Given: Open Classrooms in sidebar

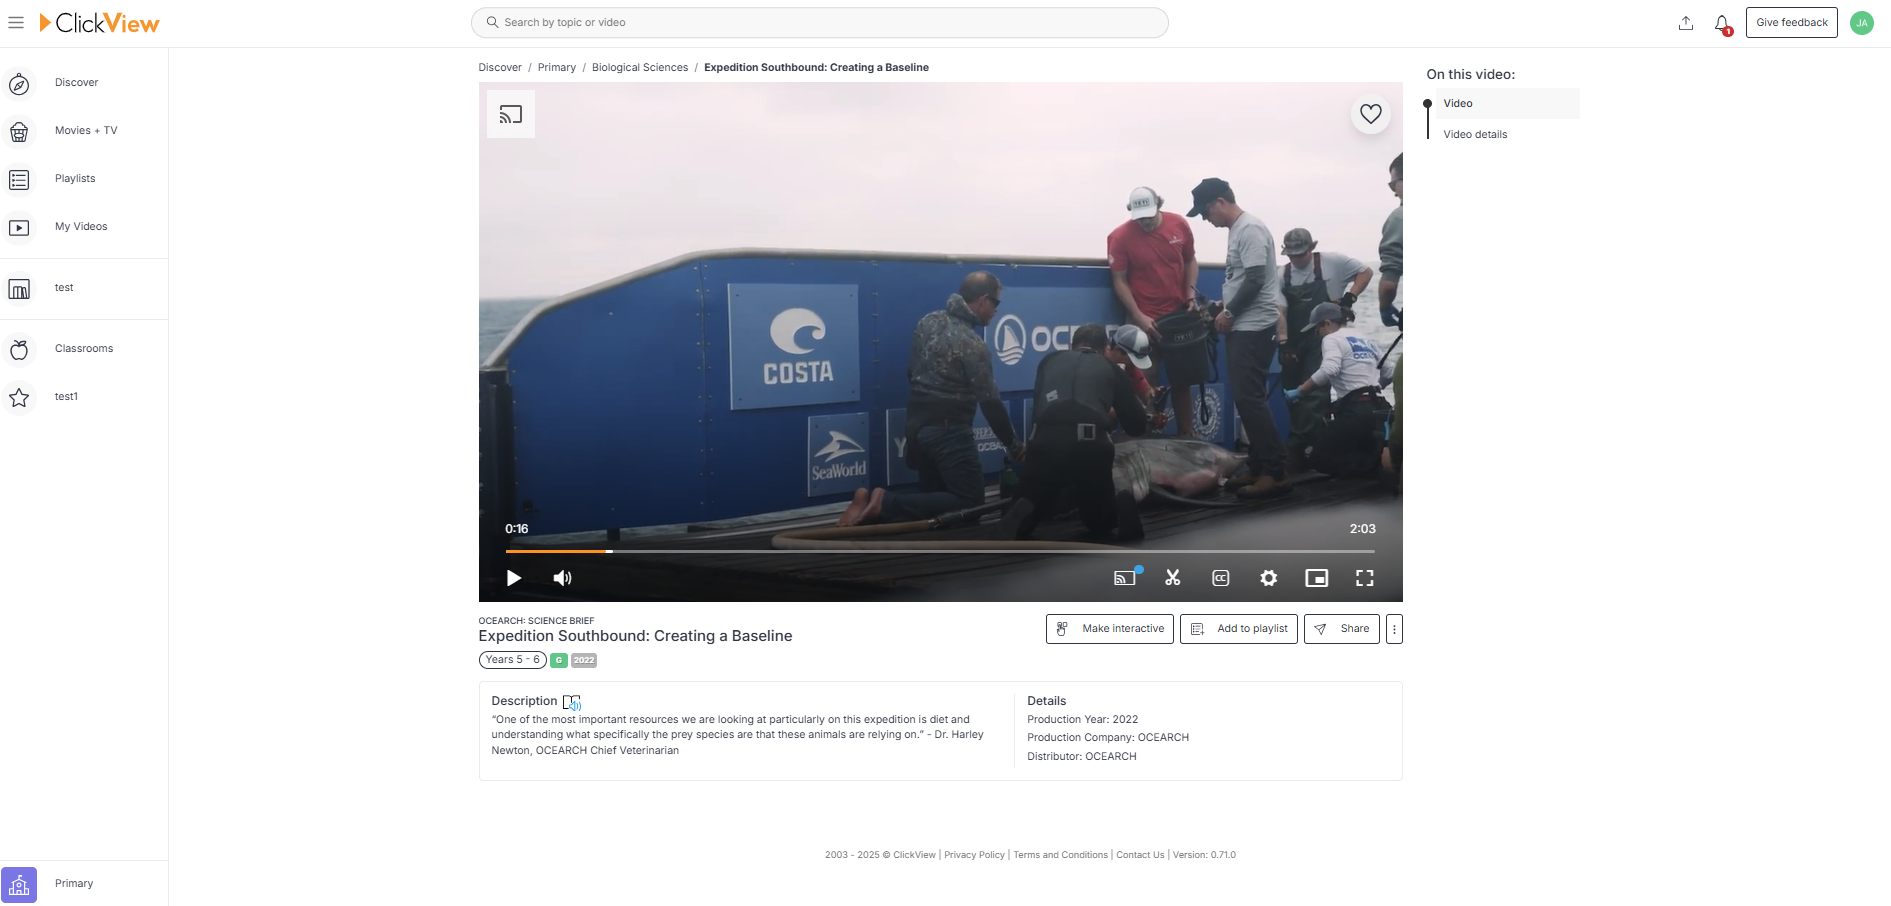Looking at the screenshot, I should pyautogui.click(x=84, y=349).
